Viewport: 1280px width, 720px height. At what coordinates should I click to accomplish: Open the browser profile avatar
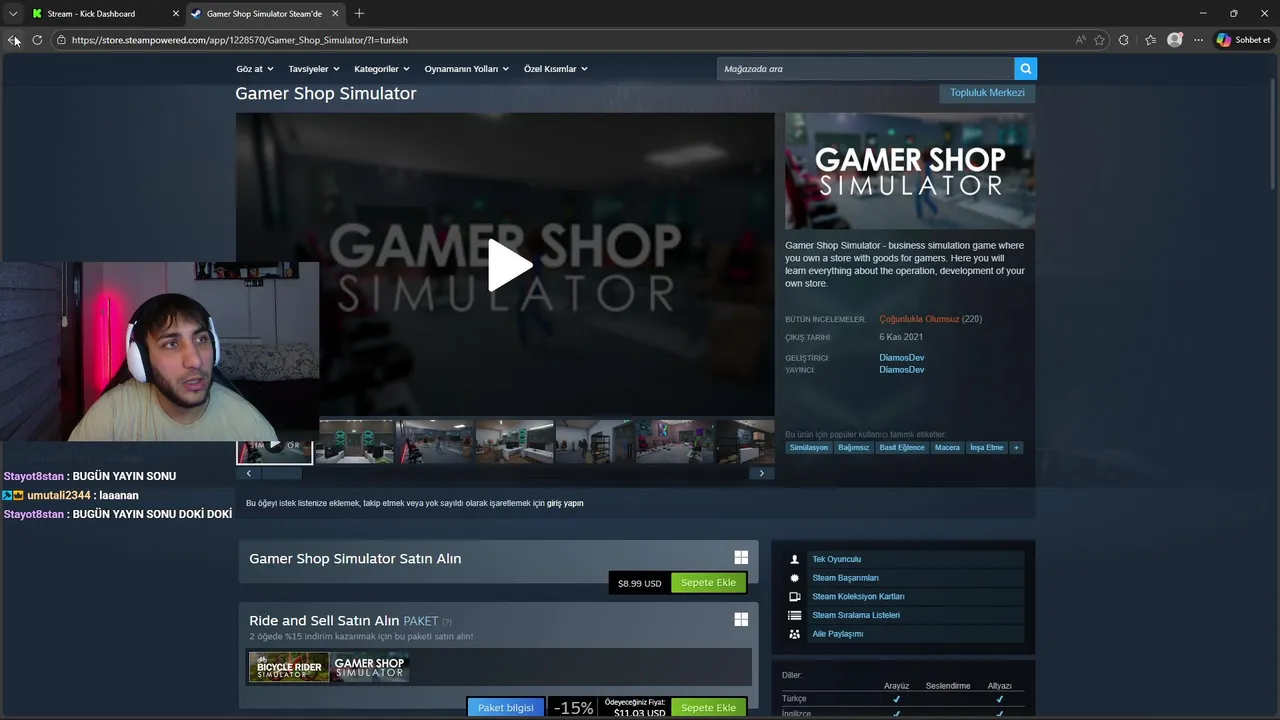[1175, 40]
